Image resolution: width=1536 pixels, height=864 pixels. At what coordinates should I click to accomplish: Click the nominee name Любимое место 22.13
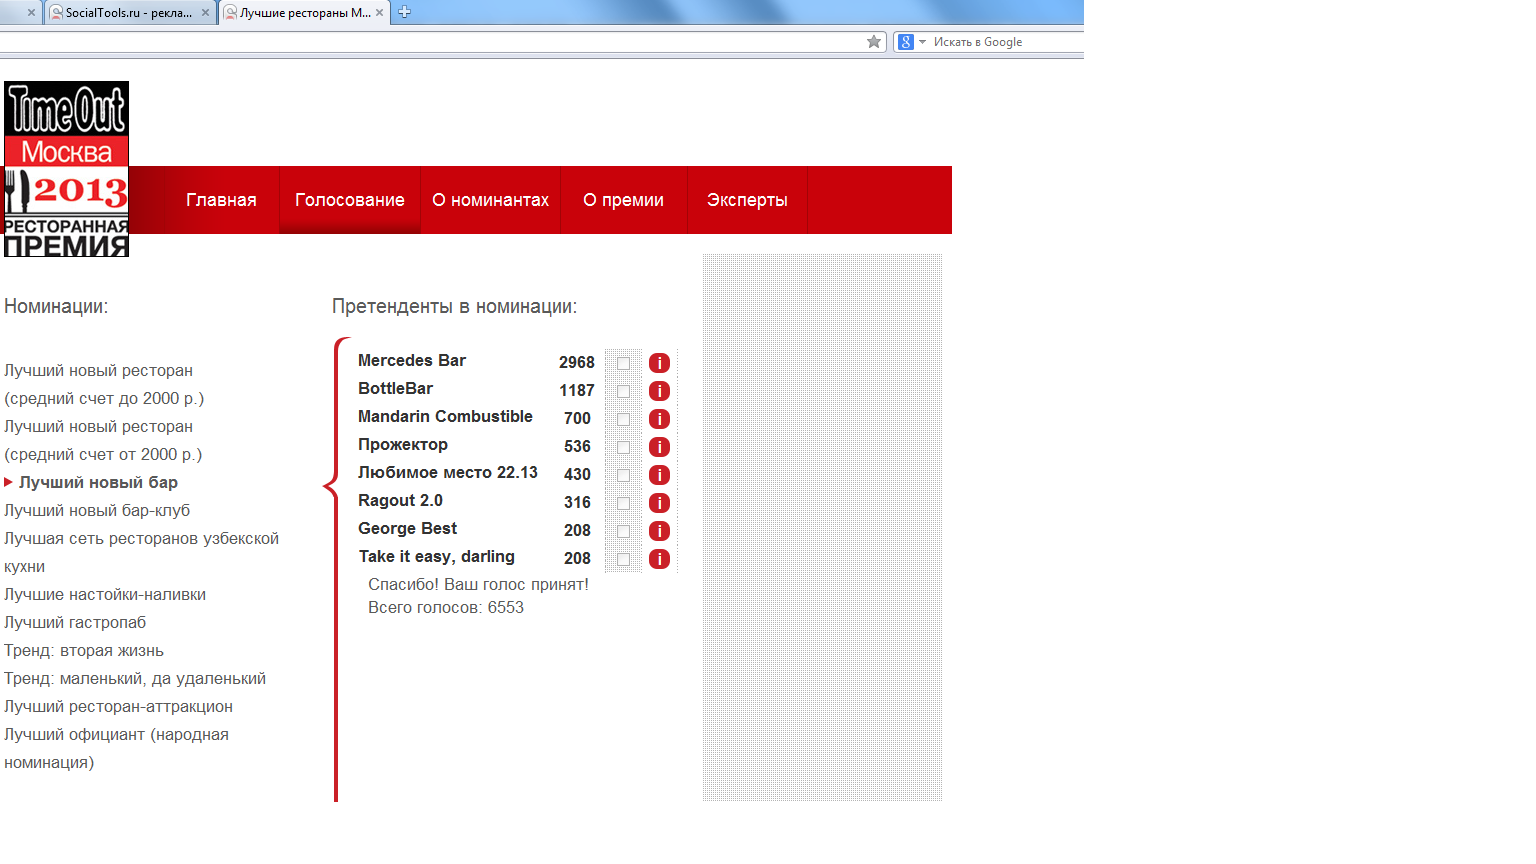pyautogui.click(x=448, y=472)
